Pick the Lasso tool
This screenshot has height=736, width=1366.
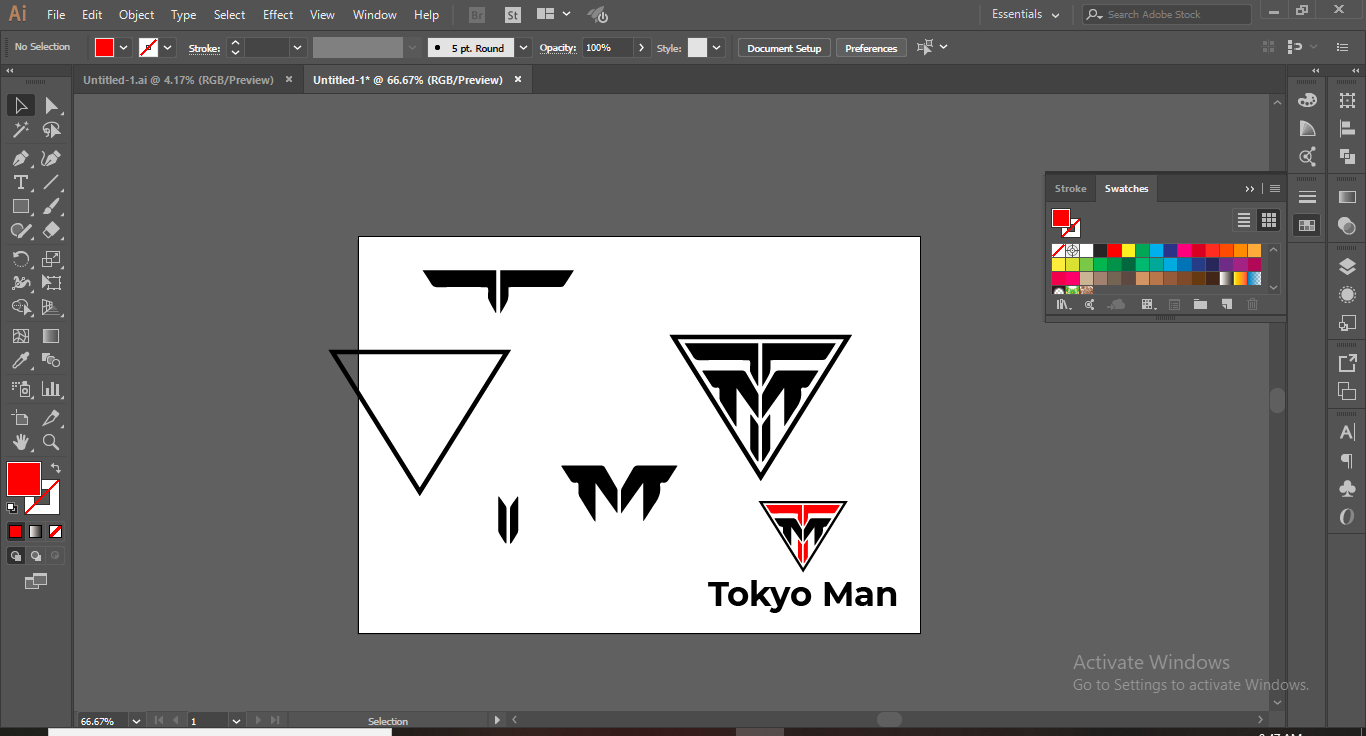(51, 130)
